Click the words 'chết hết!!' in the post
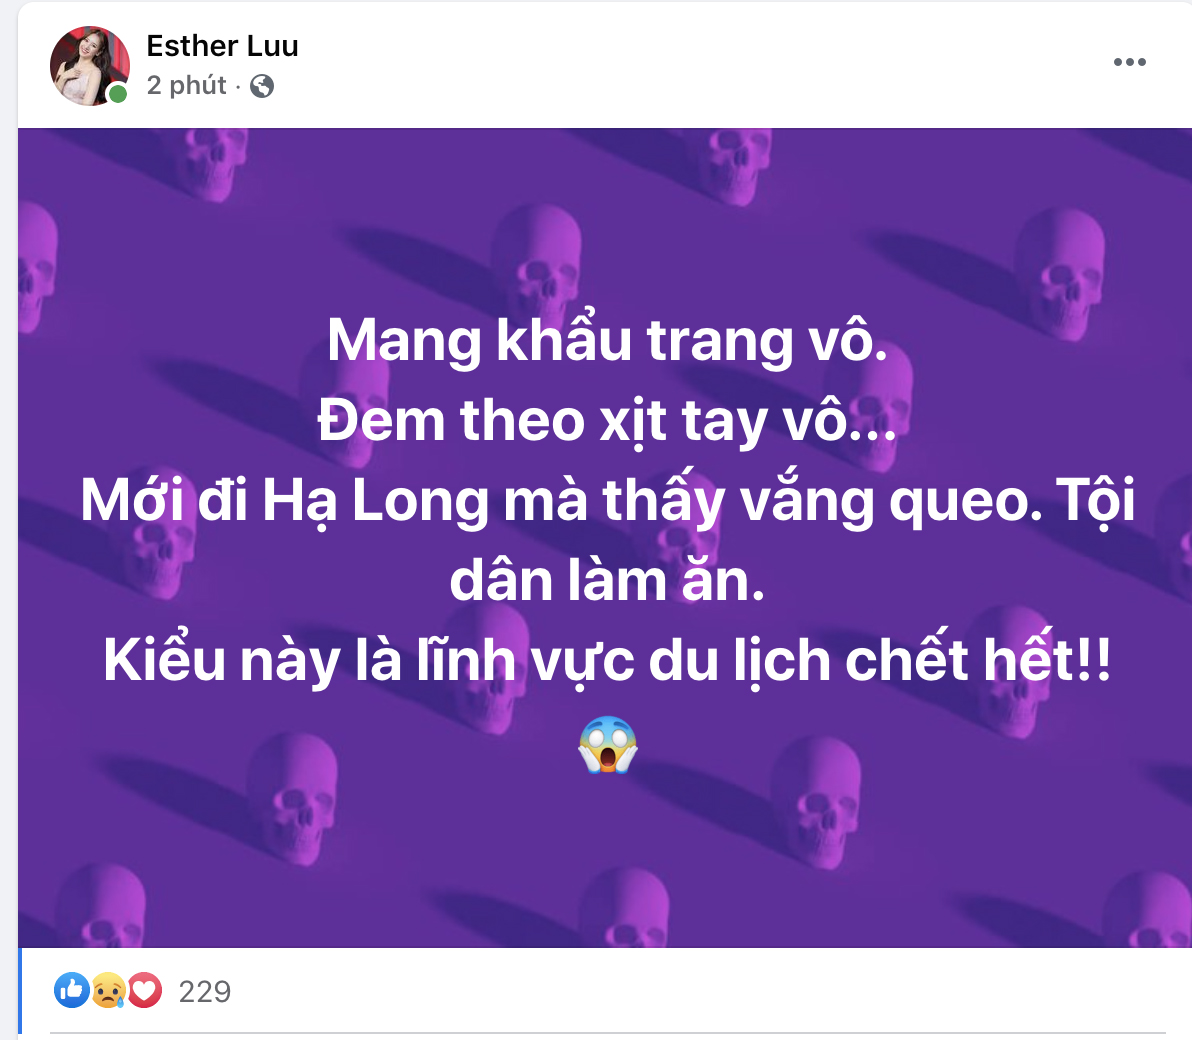Screen dimensions: 1192x1040 tap(978, 658)
